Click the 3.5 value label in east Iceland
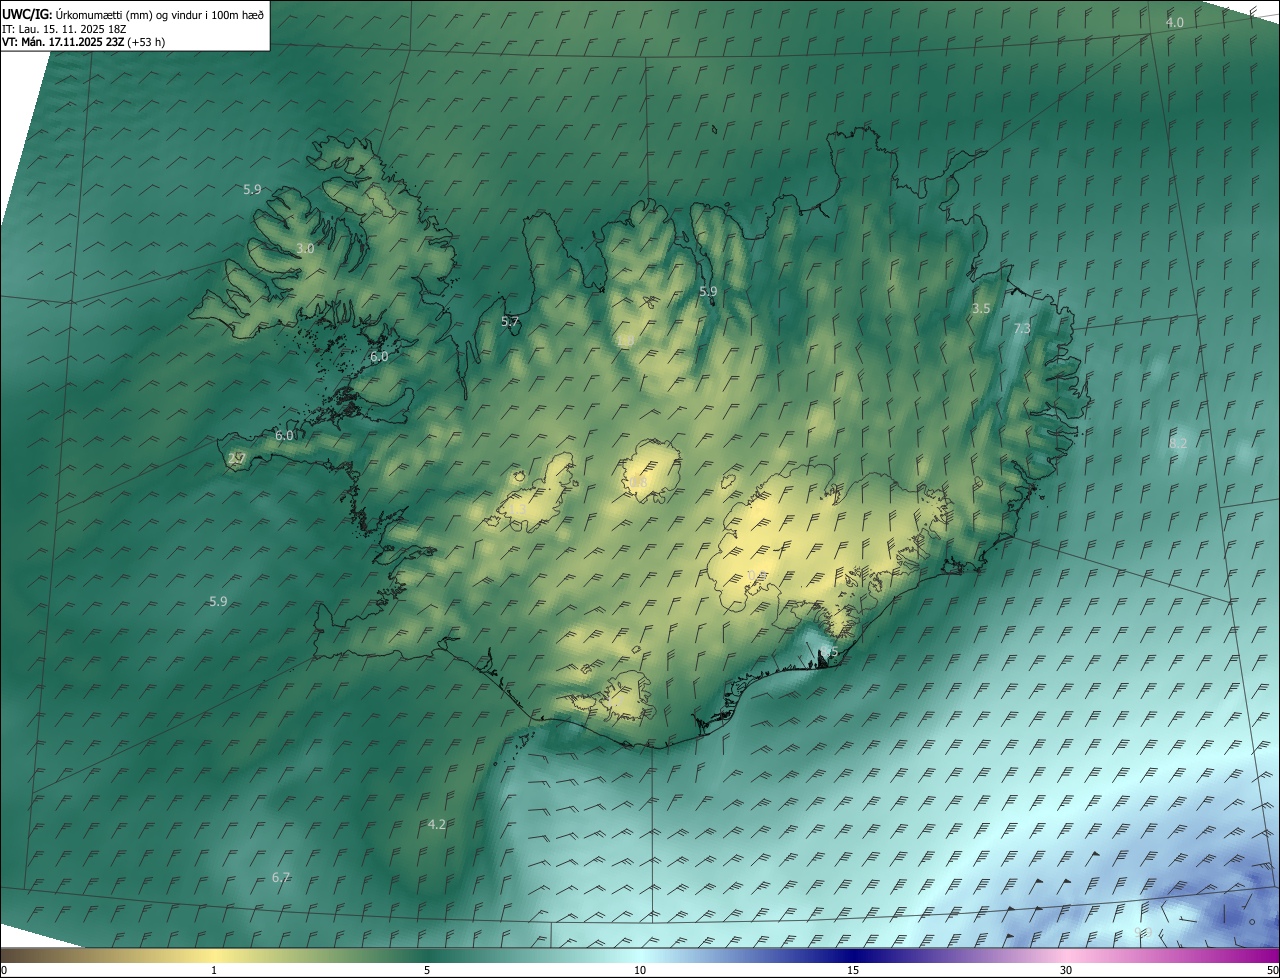 [x=981, y=309]
